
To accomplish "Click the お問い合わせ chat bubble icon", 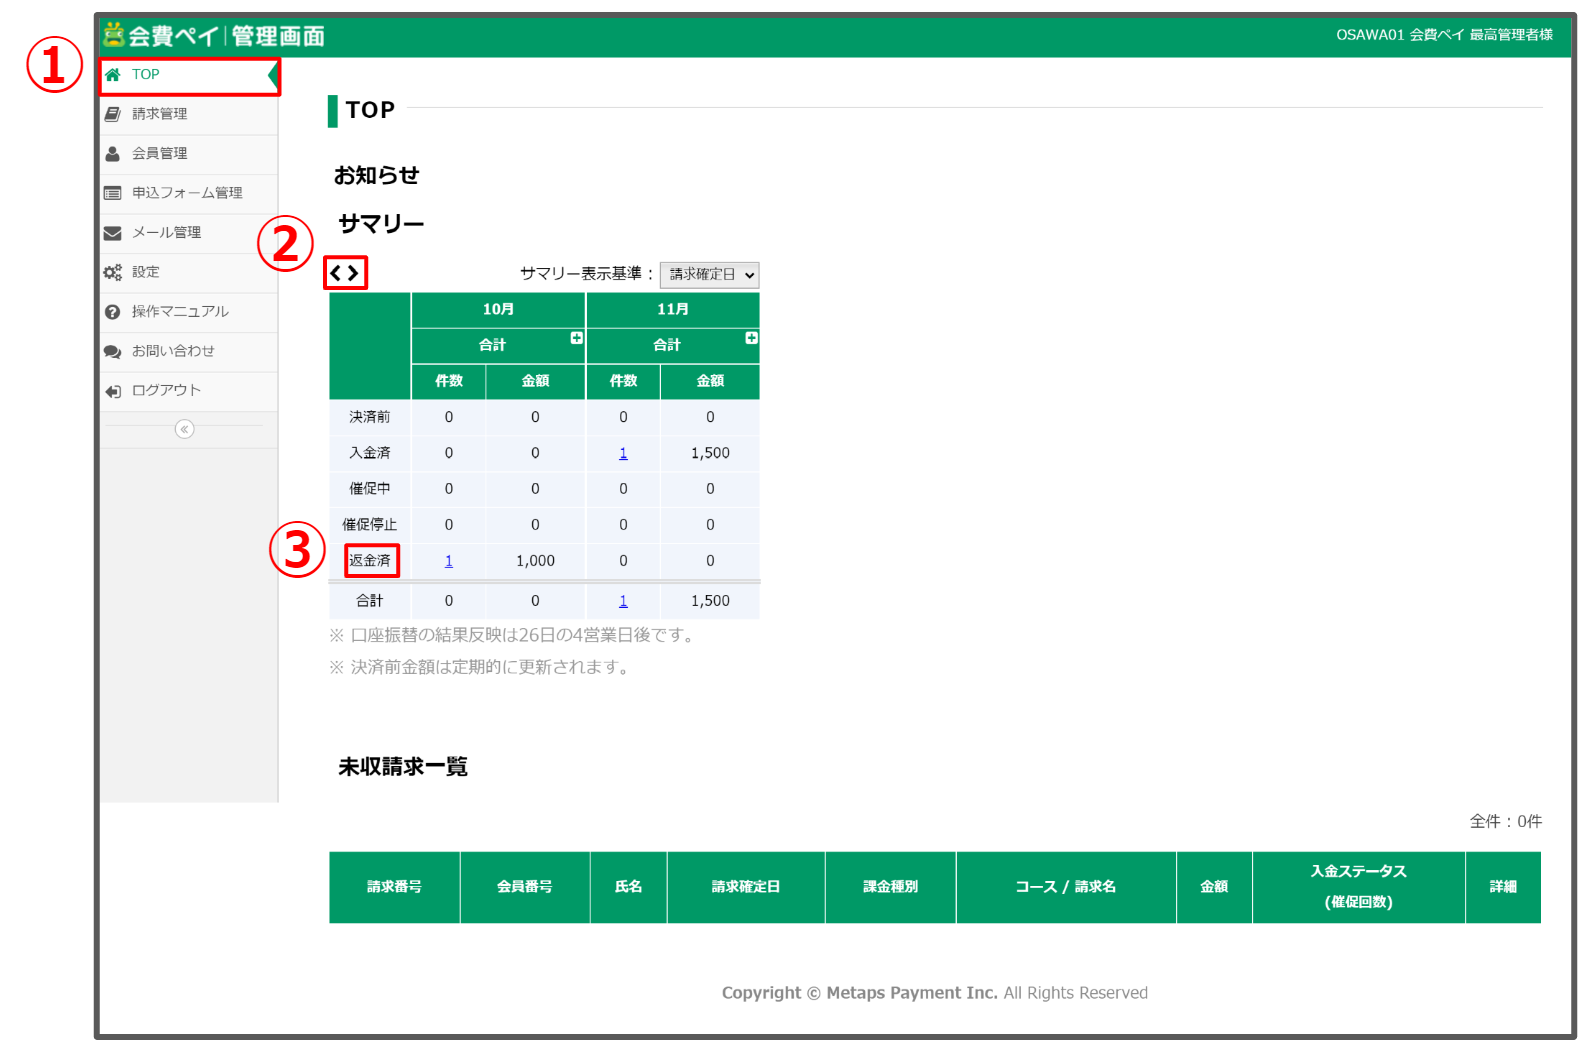I will coord(113,352).
